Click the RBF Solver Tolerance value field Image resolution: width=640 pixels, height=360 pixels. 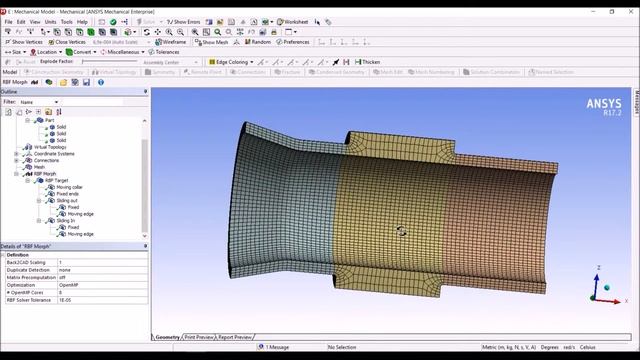tap(102, 300)
